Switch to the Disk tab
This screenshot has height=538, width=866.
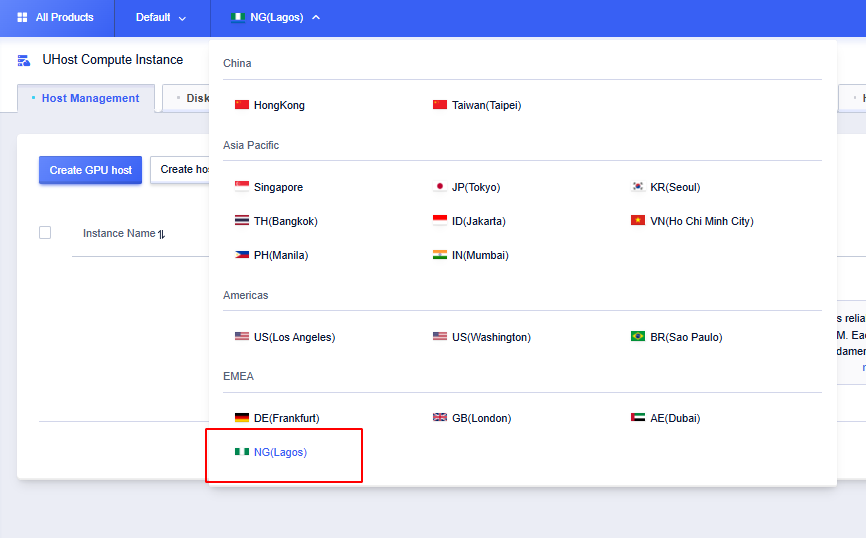187,98
